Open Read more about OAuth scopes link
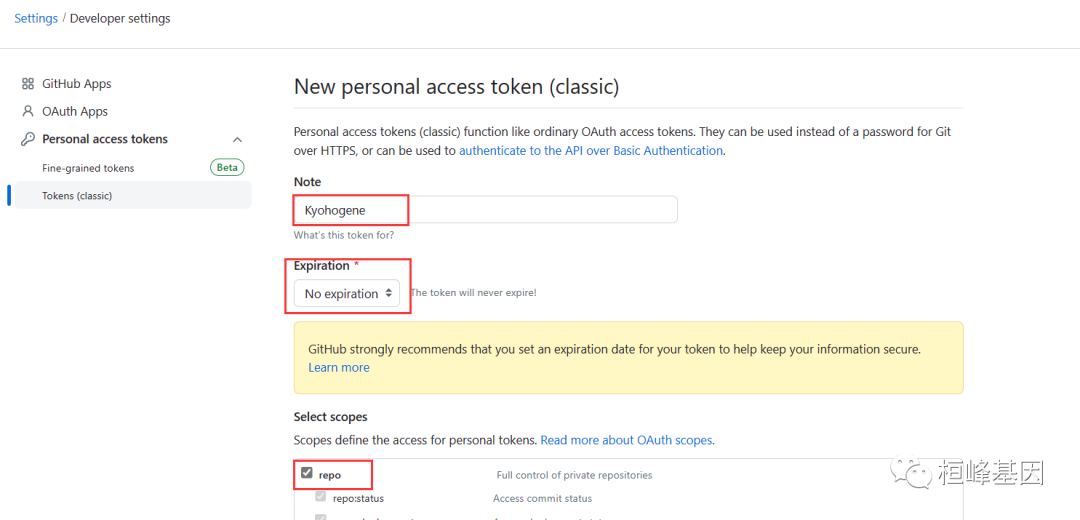Viewport: 1080px width, 520px height. pos(627,440)
